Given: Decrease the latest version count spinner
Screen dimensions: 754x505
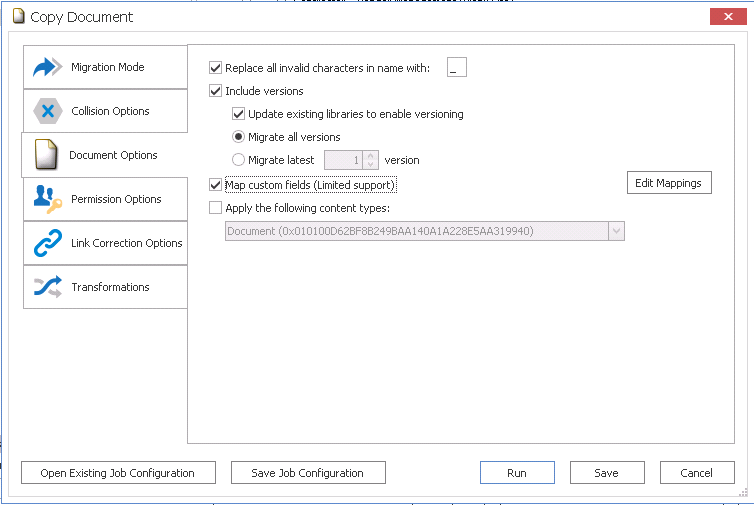Looking at the screenshot, I should click(371, 165).
